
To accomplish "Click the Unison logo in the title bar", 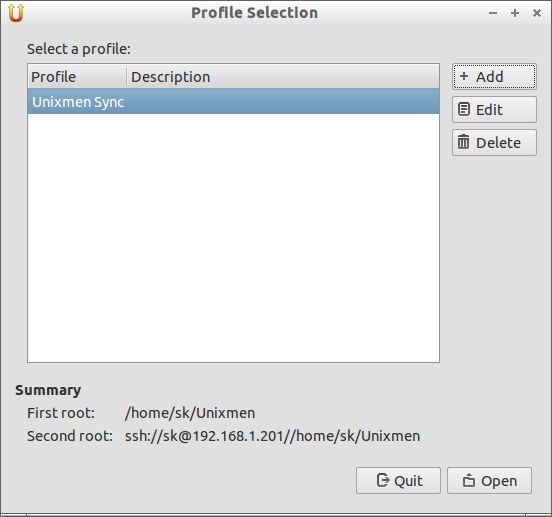I will coord(16,13).
